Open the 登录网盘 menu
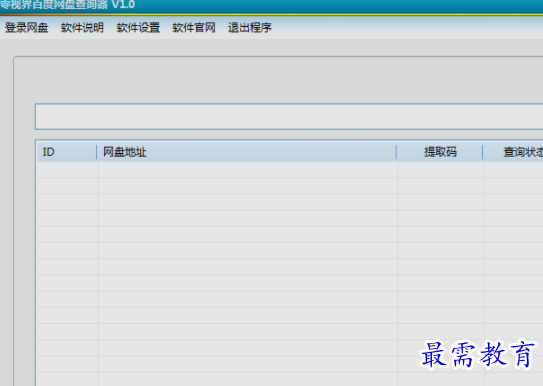The height and width of the screenshot is (386, 543). click(x=26, y=28)
